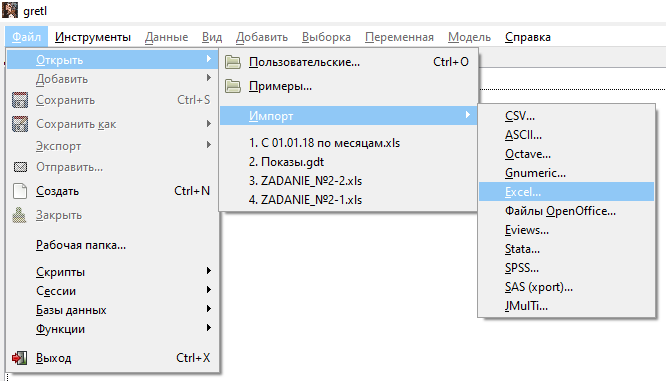Select CSV... import format
The image size is (666, 381).
[x=567, y=116]
